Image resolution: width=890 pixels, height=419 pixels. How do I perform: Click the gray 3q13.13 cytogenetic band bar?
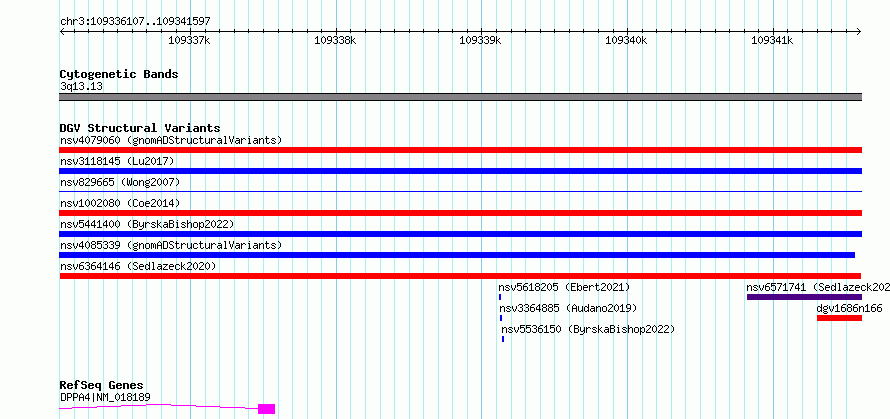pos(460,97)
